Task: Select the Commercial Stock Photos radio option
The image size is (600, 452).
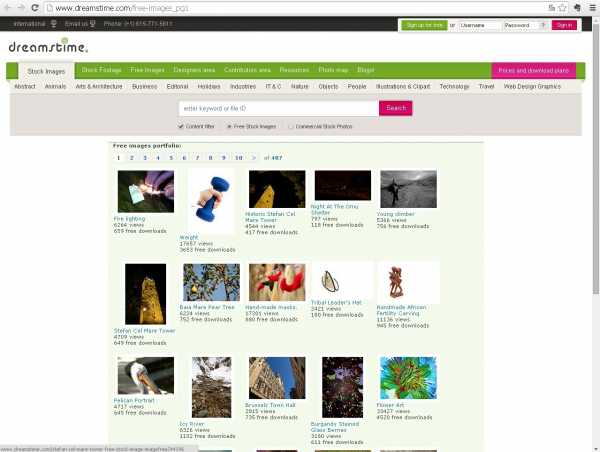Action: pyautogui.click(x=291, y=126)
